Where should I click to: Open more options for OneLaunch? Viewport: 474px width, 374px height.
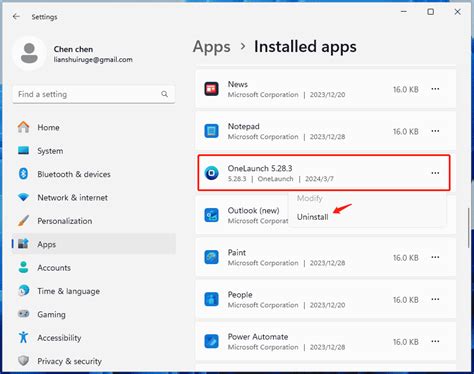(435, 173)
